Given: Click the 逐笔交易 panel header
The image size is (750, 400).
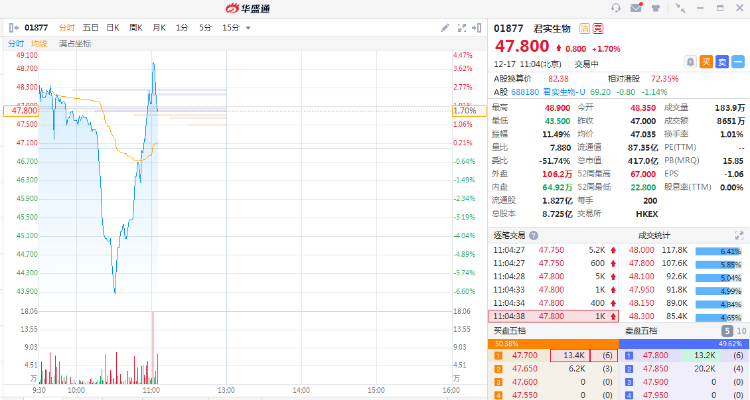Looking at the screenshot, I should [x=509, y=235].
